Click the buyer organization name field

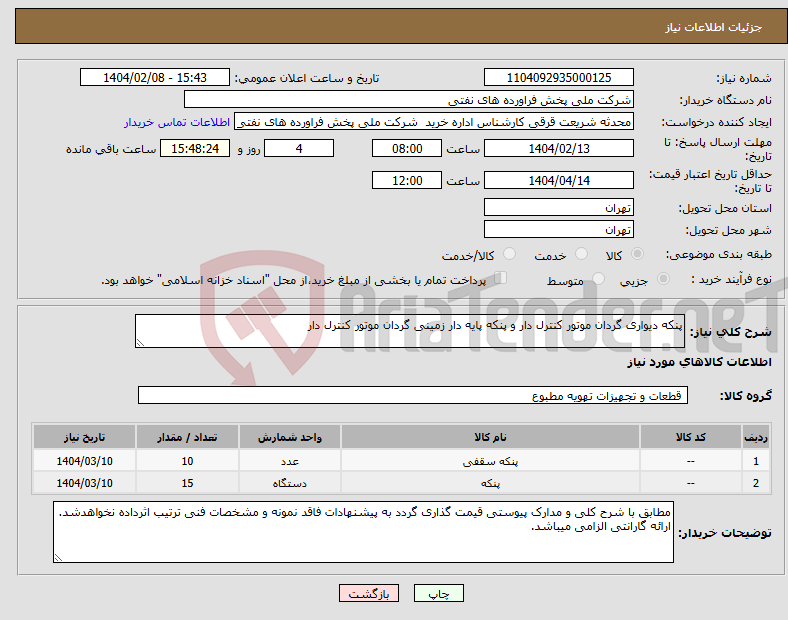tap(409, 99)
